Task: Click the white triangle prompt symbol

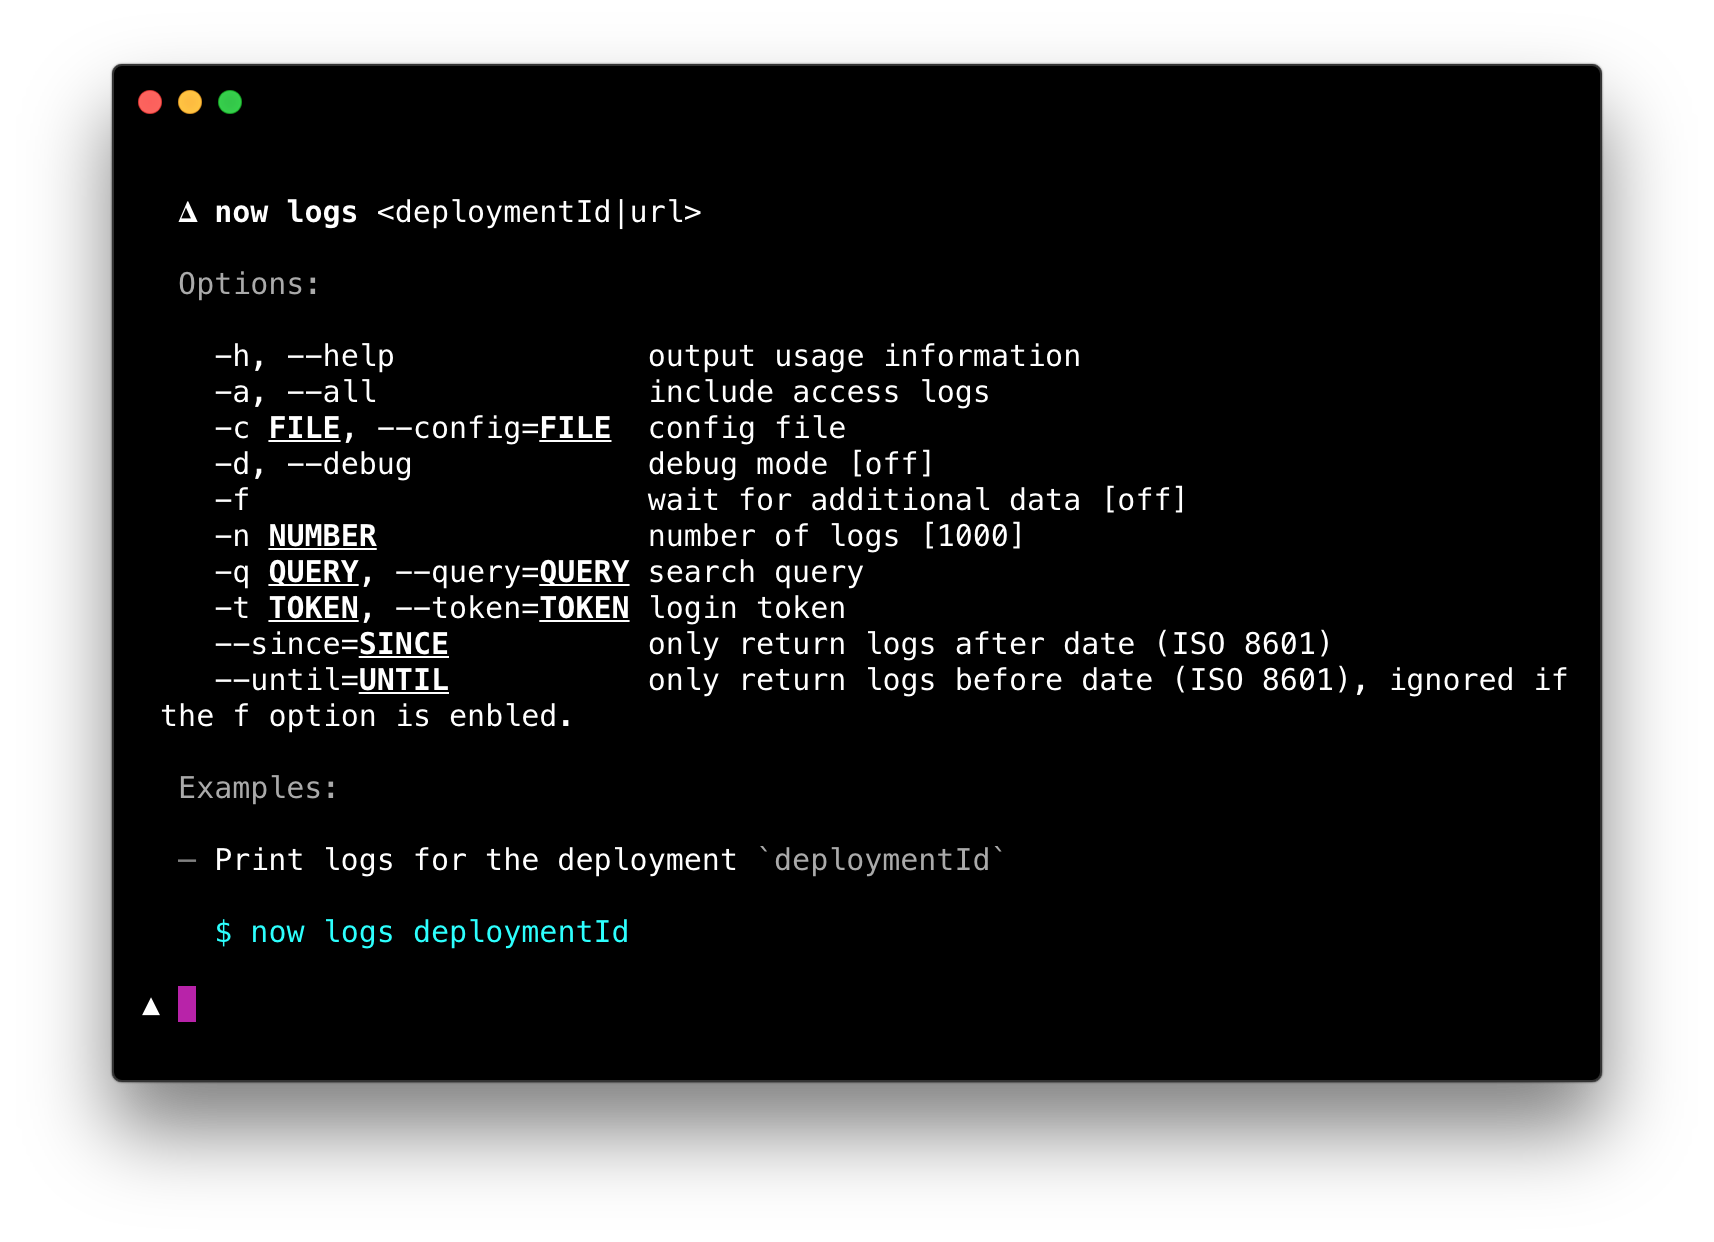Action: coord(151,1006)
